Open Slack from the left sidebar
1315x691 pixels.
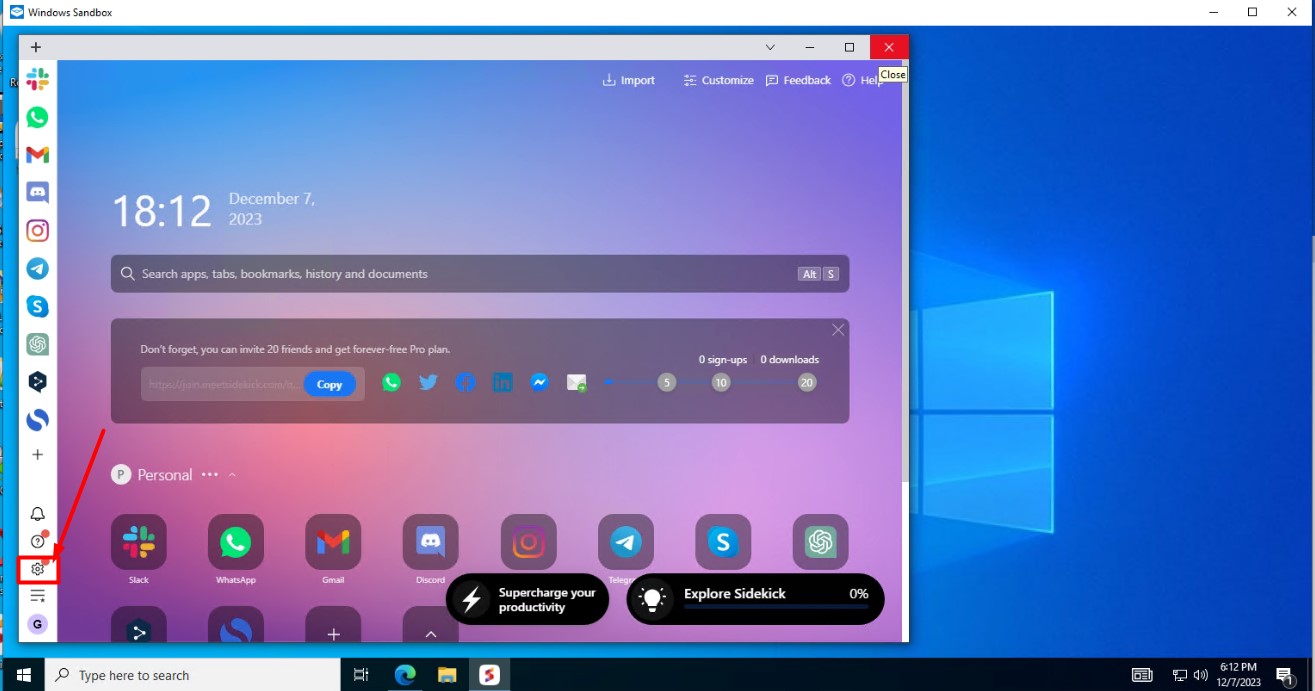point(37,79)
